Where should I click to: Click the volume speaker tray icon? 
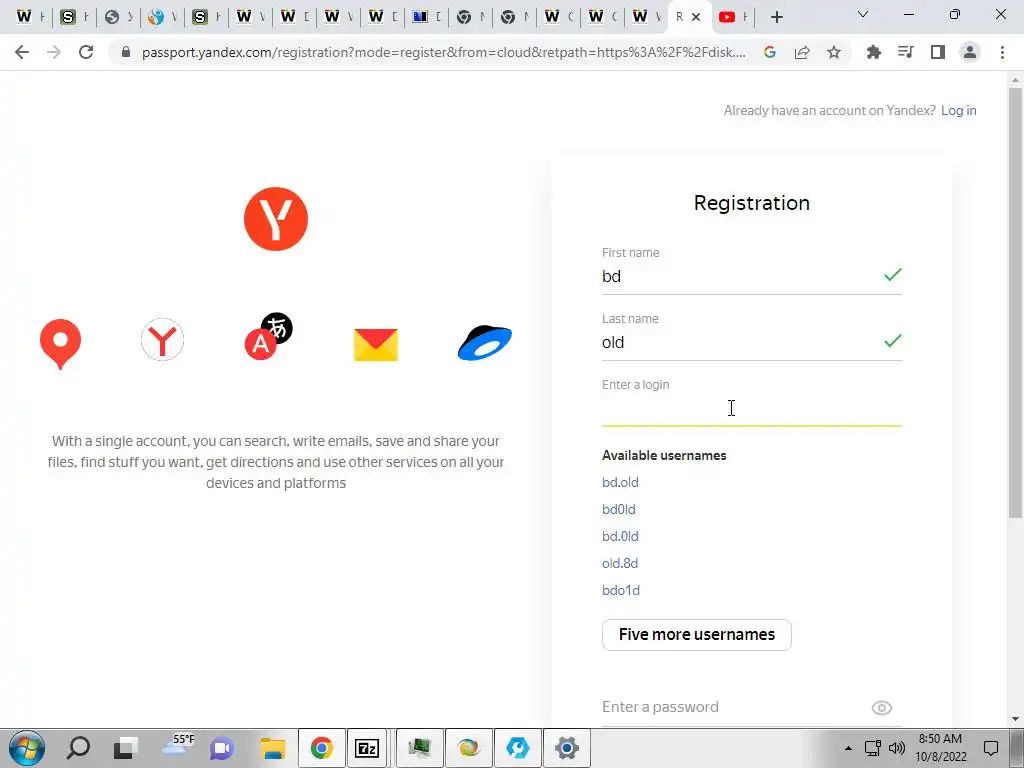pos(897,748)
